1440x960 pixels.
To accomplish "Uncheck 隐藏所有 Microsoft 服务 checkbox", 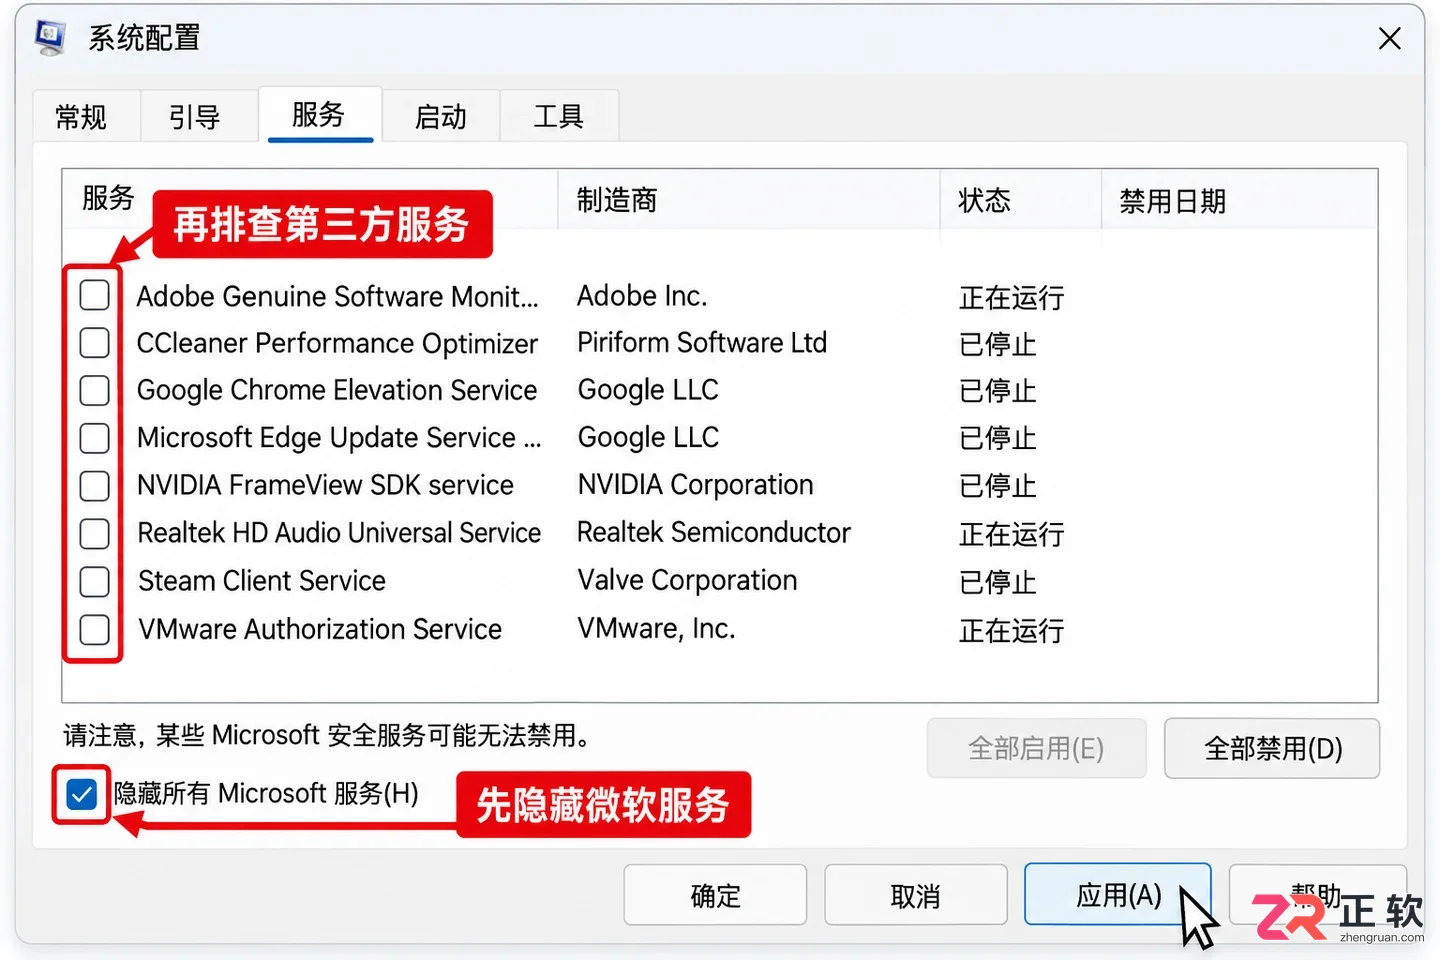I will click(x=81, y=795).
